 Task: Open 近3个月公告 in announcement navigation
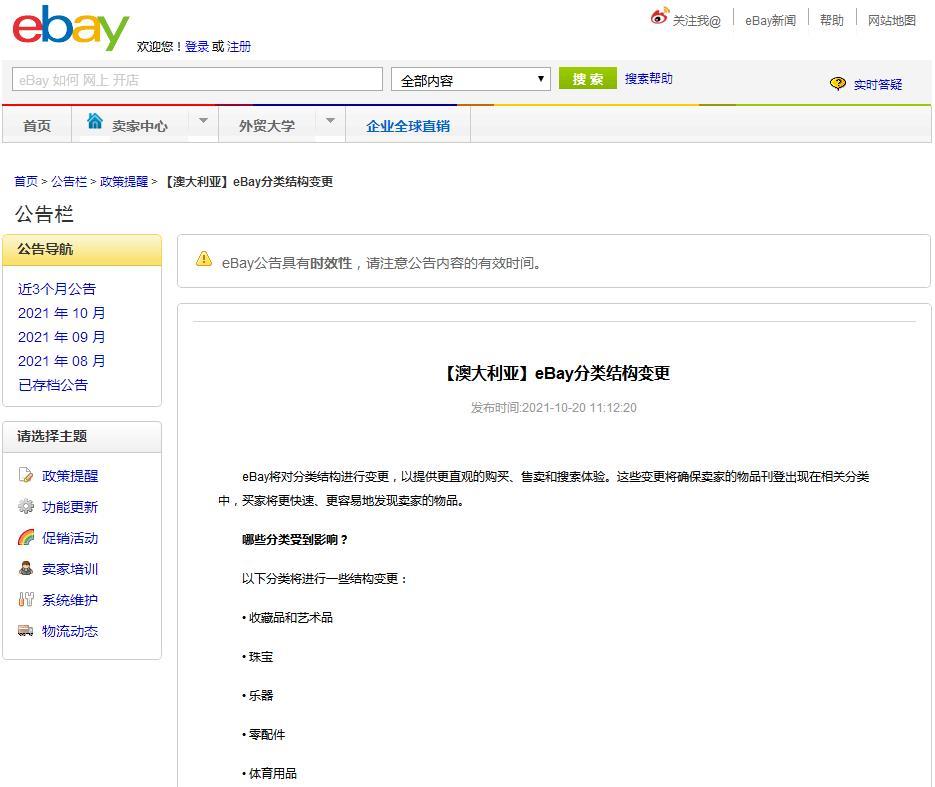[57, 289]
